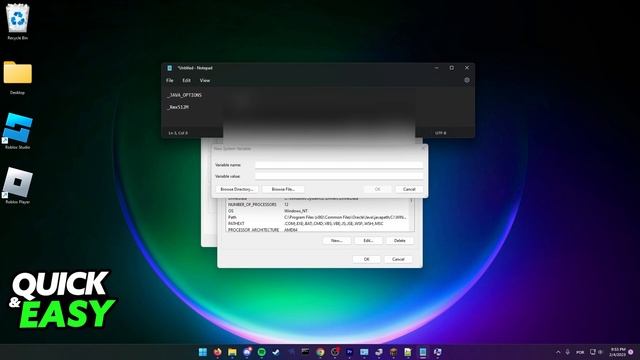The width and height of the screenshot is (640, 360).
Task: Click Delete under system variables list
Action: point(400,241)
